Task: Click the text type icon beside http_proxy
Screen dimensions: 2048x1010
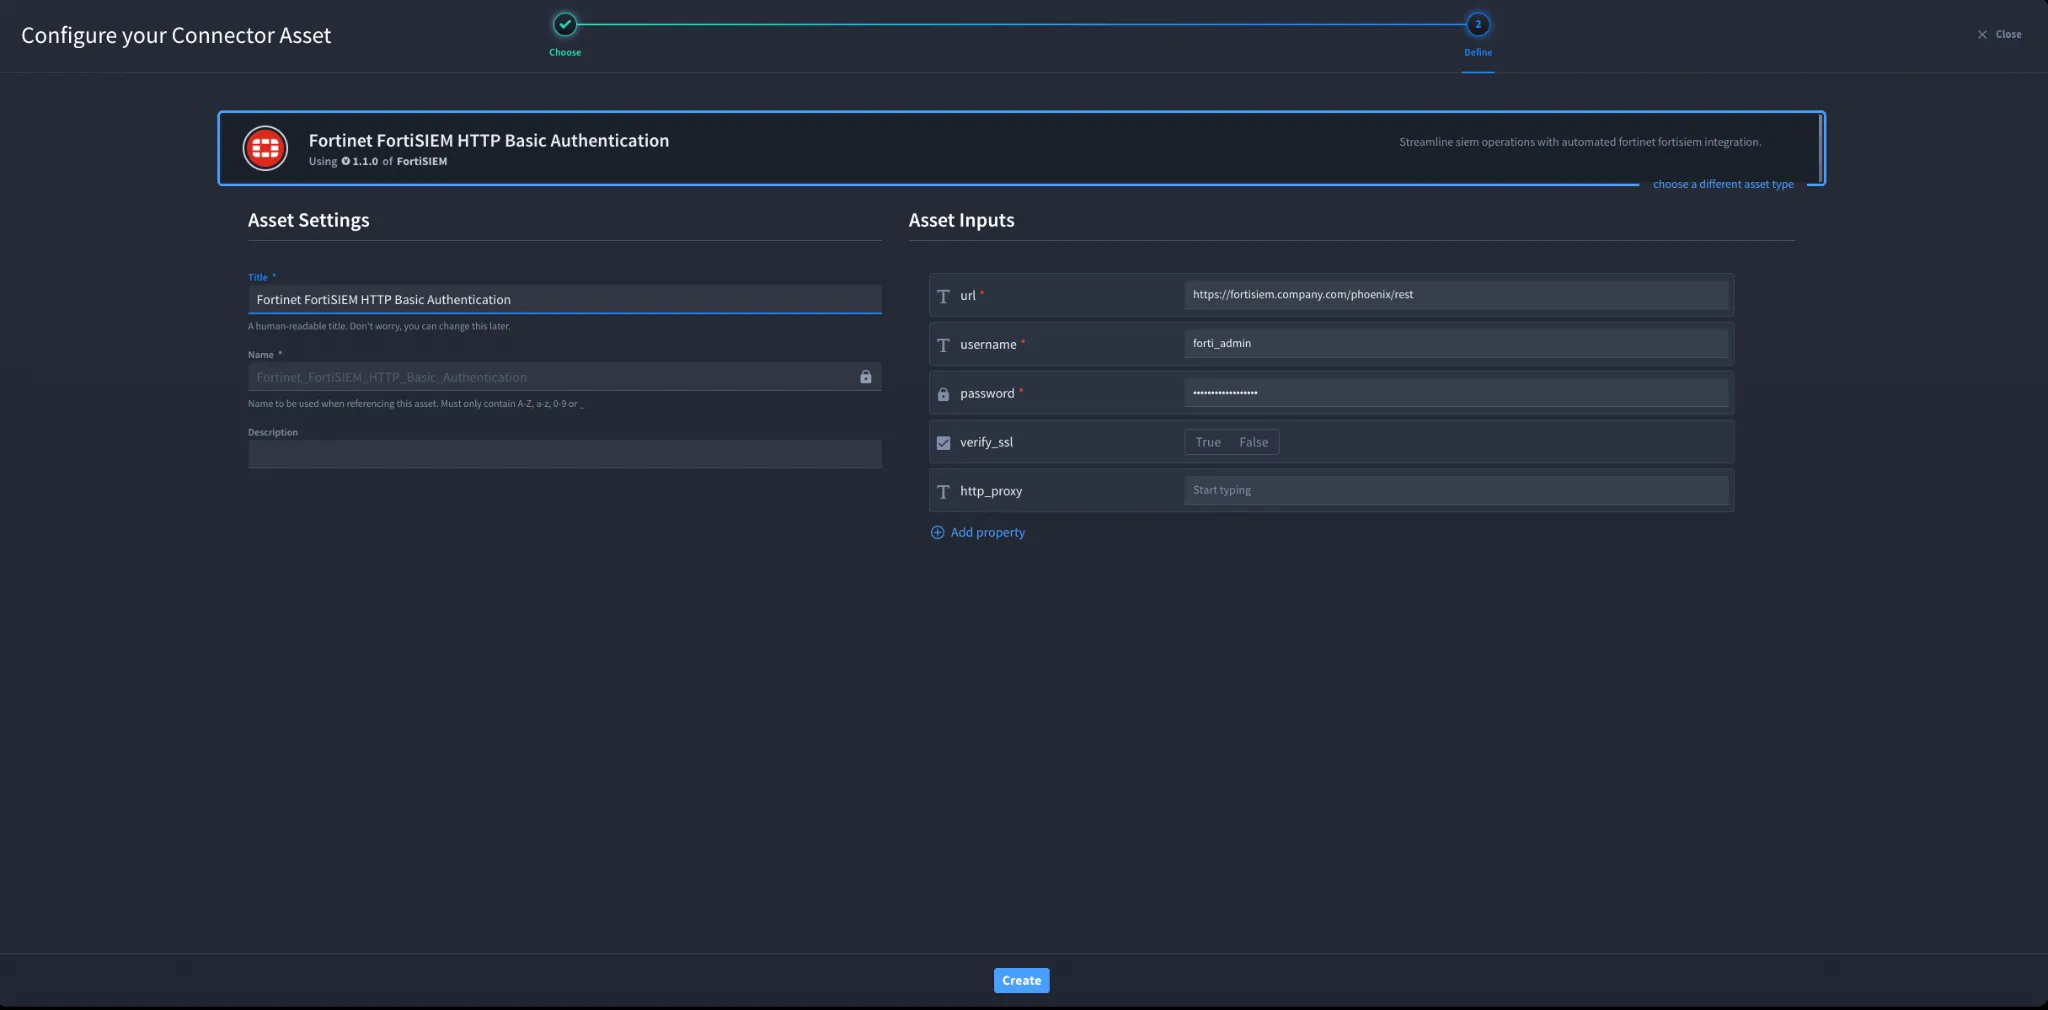Action: [943, 492]
